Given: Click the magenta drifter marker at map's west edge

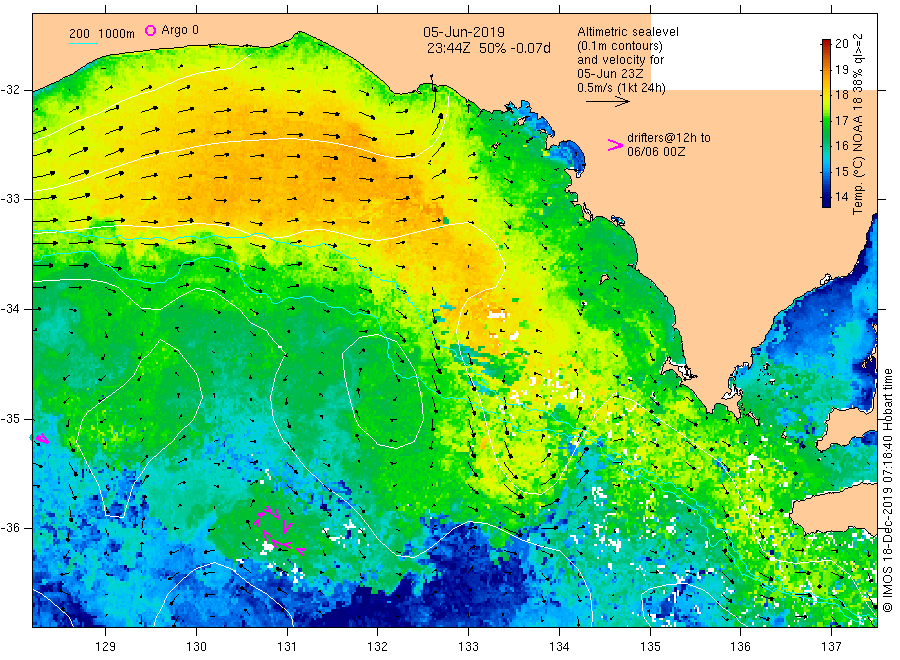Looking at the screenshot, I should [x=40, y=438].
